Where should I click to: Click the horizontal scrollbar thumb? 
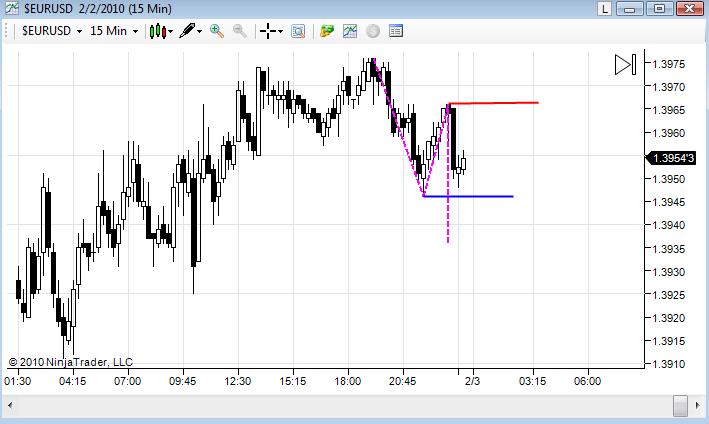(680, 405)
